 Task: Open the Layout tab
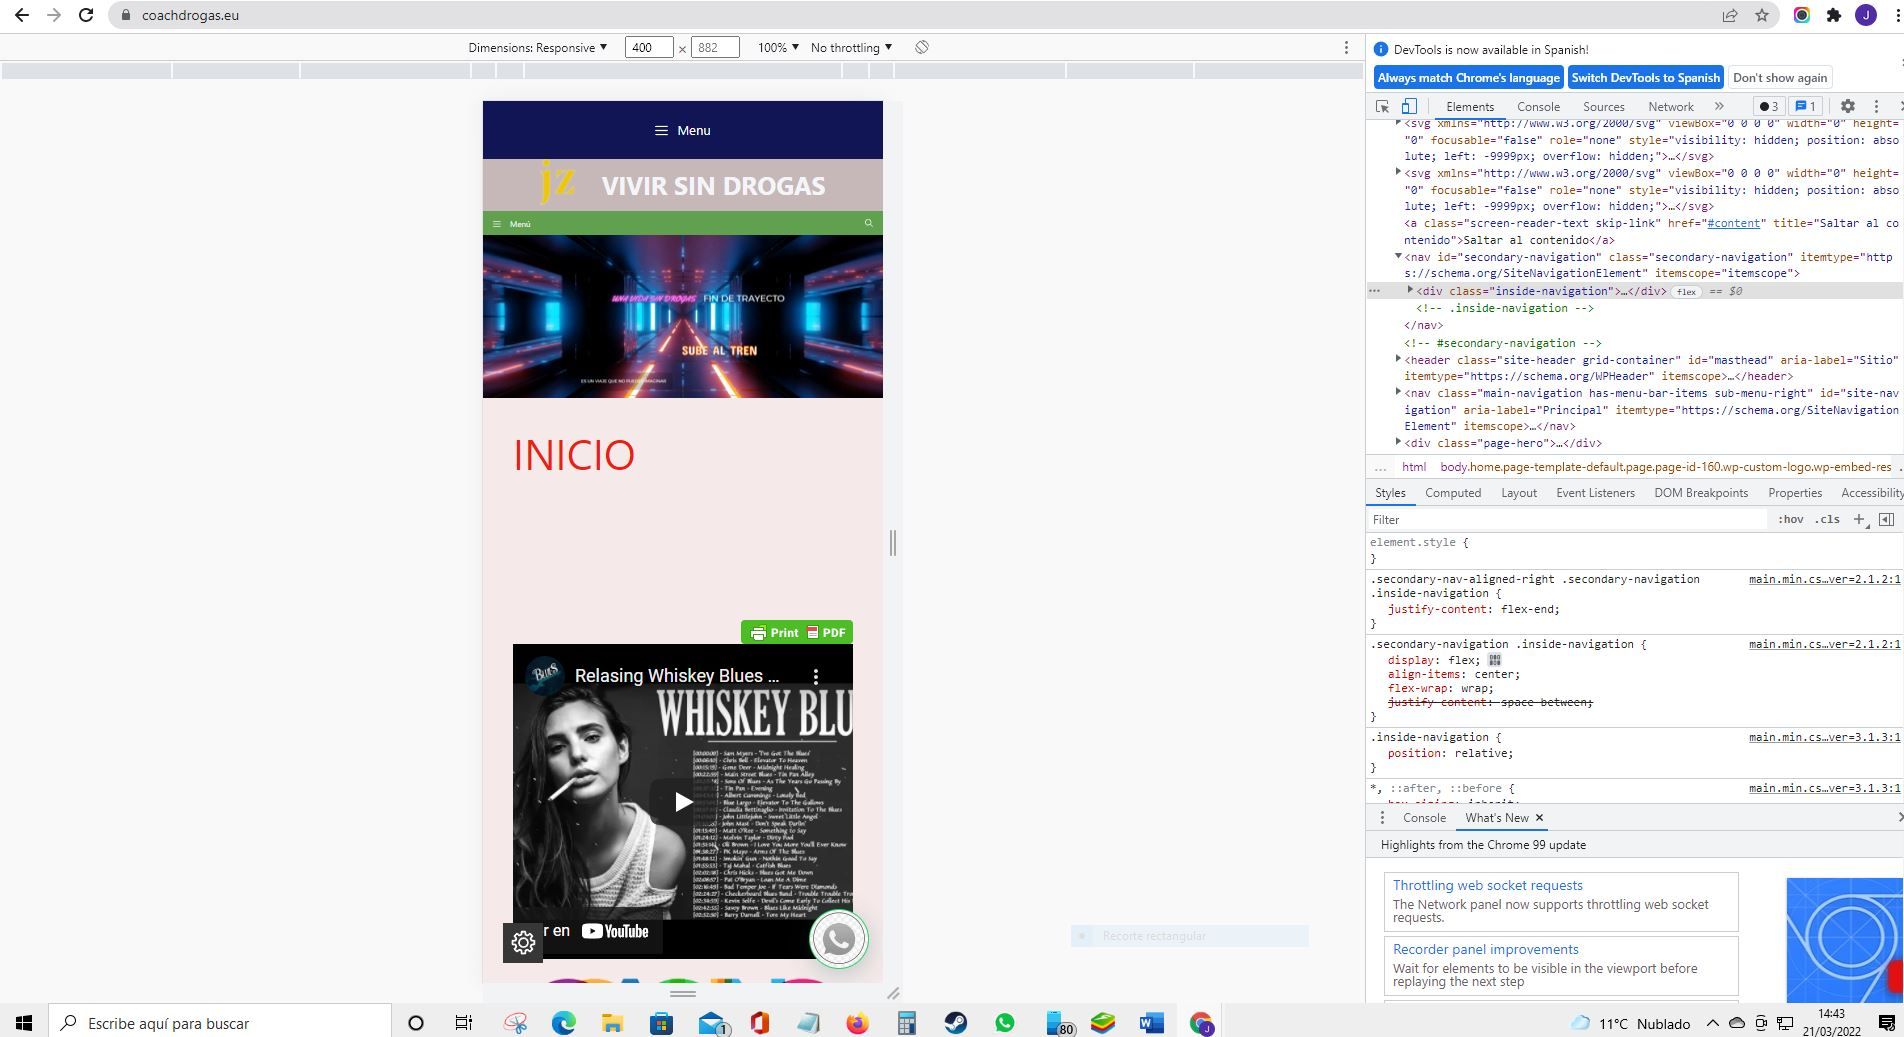(1518, 493)
